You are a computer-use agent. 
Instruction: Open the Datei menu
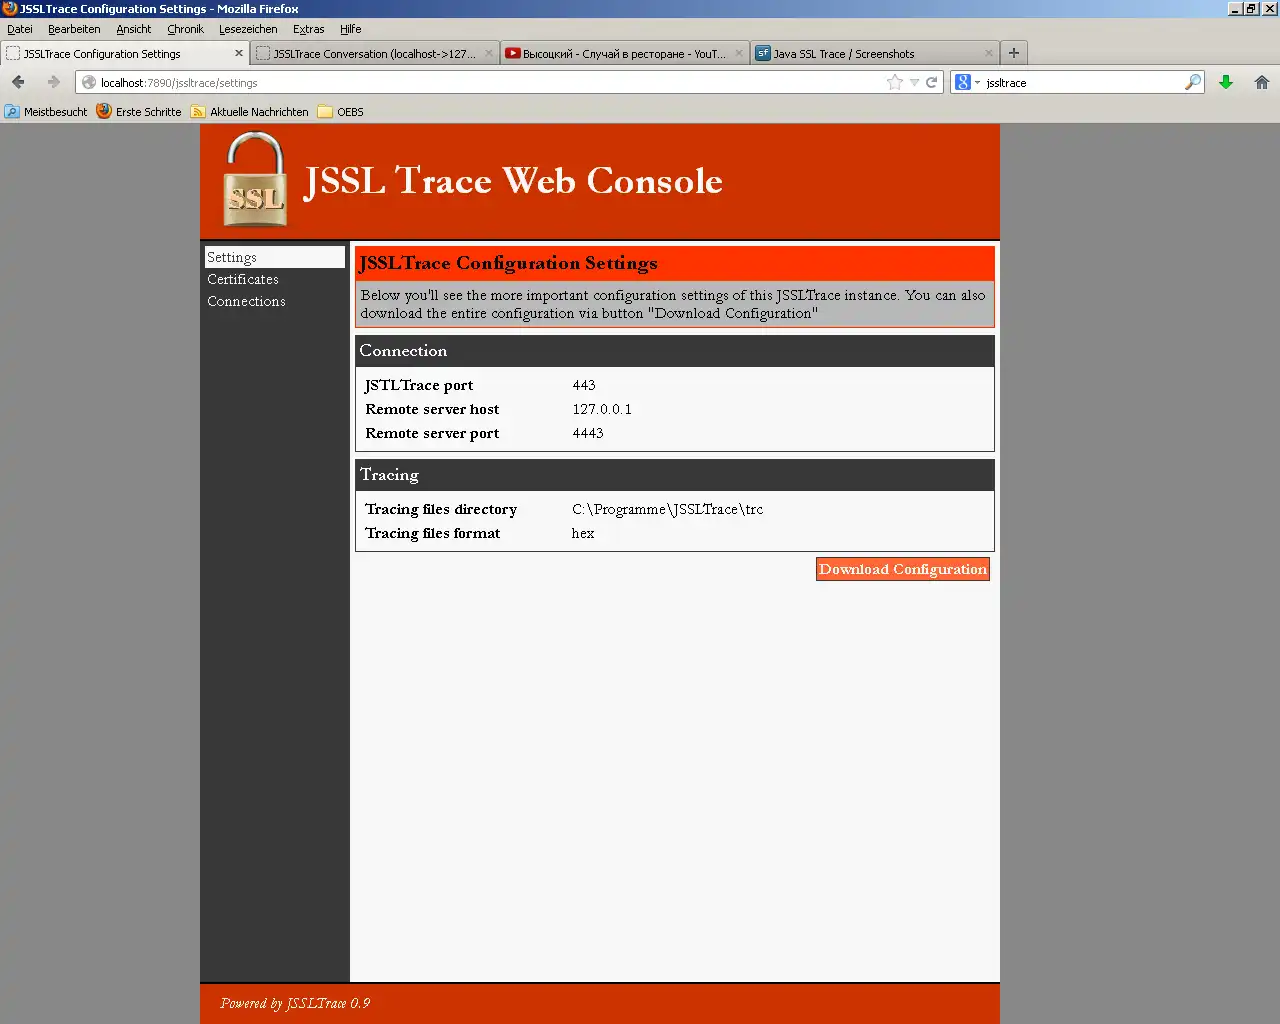pyautogui.click(x=20, y=29)
